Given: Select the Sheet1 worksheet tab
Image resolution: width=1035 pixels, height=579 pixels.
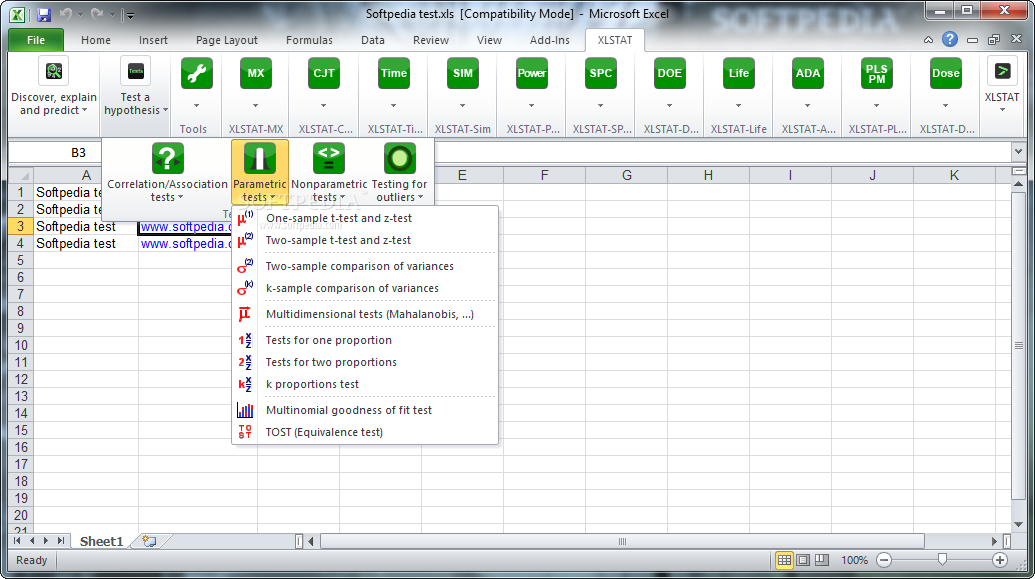Looking at the screenshot, I should pyautogui.click(x=102, y=541).
